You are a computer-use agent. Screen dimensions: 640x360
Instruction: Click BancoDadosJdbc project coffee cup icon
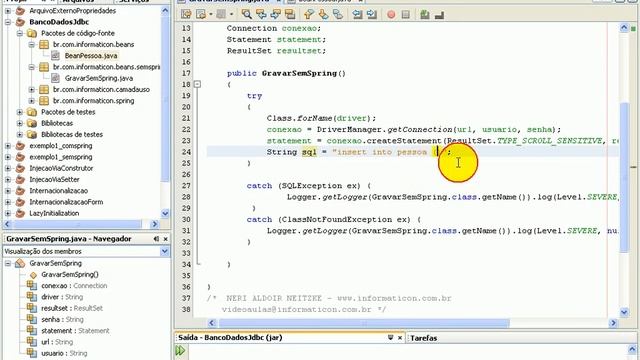point(20,22)
